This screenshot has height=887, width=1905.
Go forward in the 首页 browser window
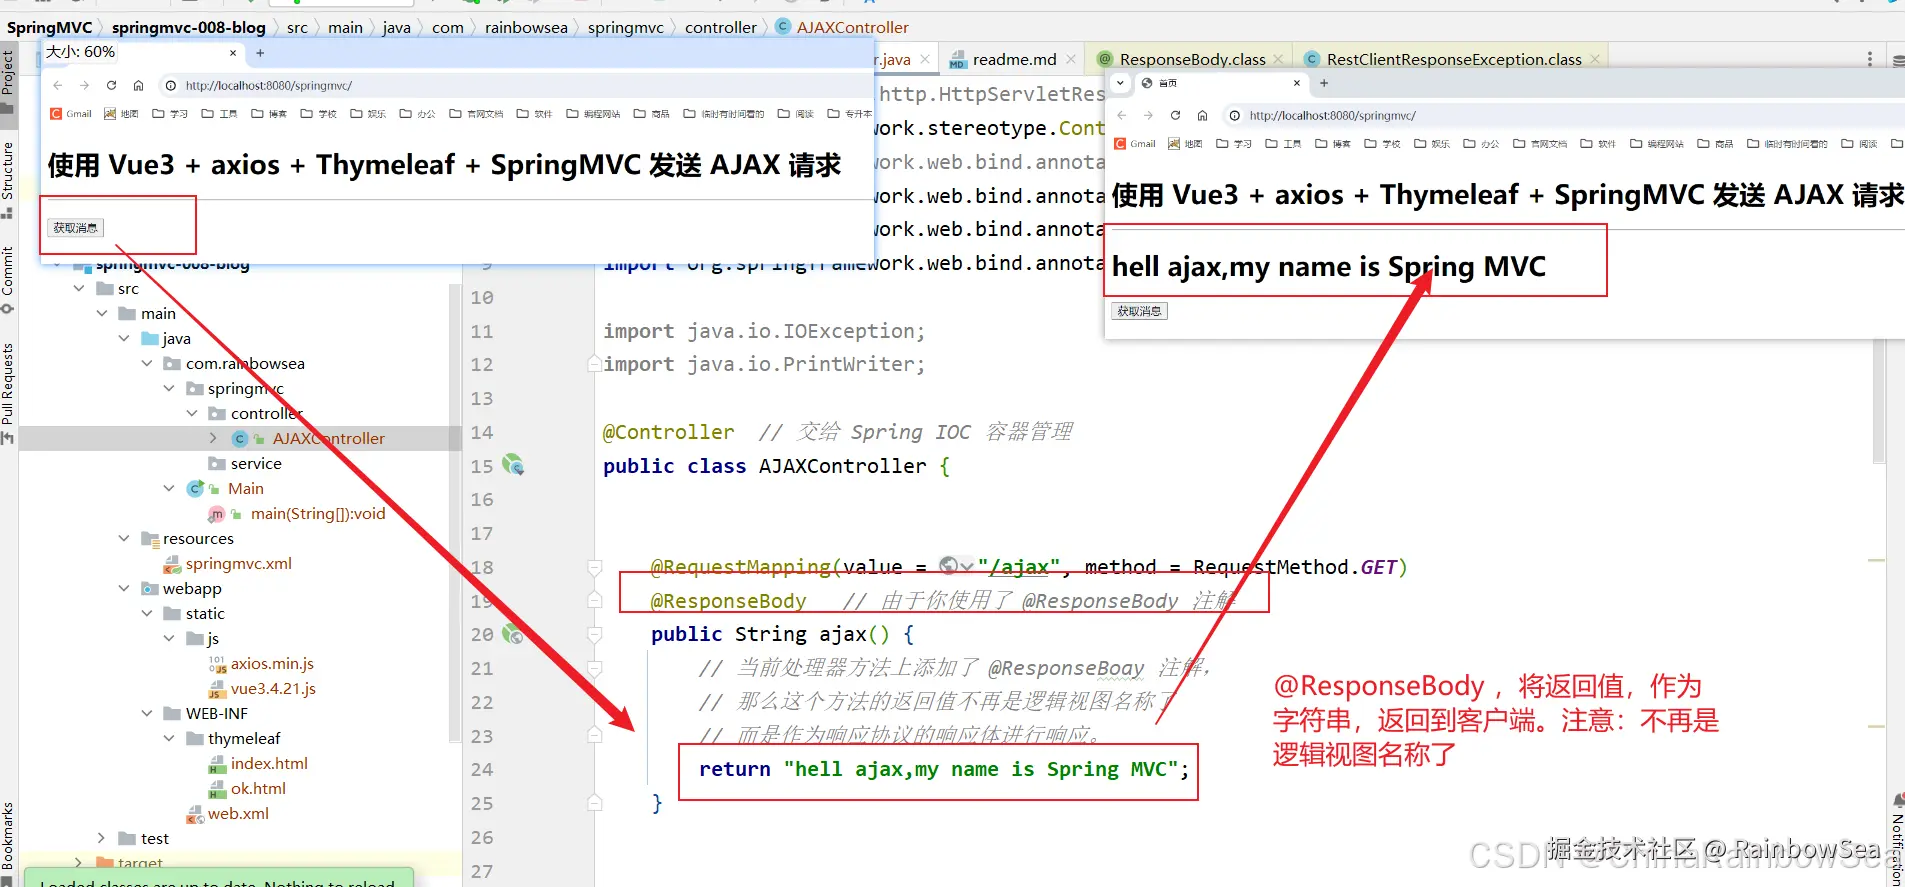click(1148, 115)
